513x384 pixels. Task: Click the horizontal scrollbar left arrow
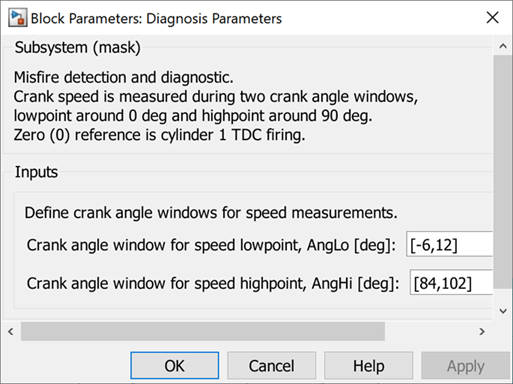pos(11,331)
